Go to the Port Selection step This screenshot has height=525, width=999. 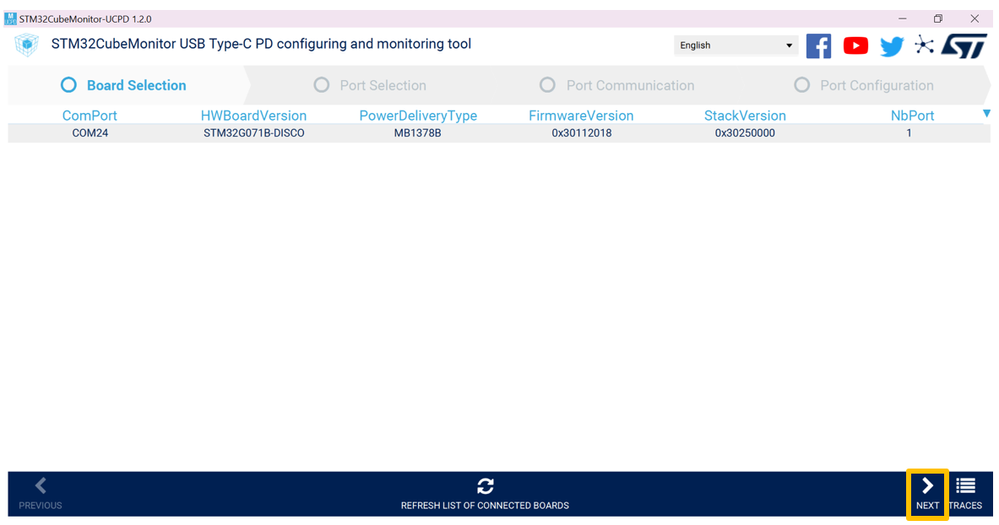point(370,85)
